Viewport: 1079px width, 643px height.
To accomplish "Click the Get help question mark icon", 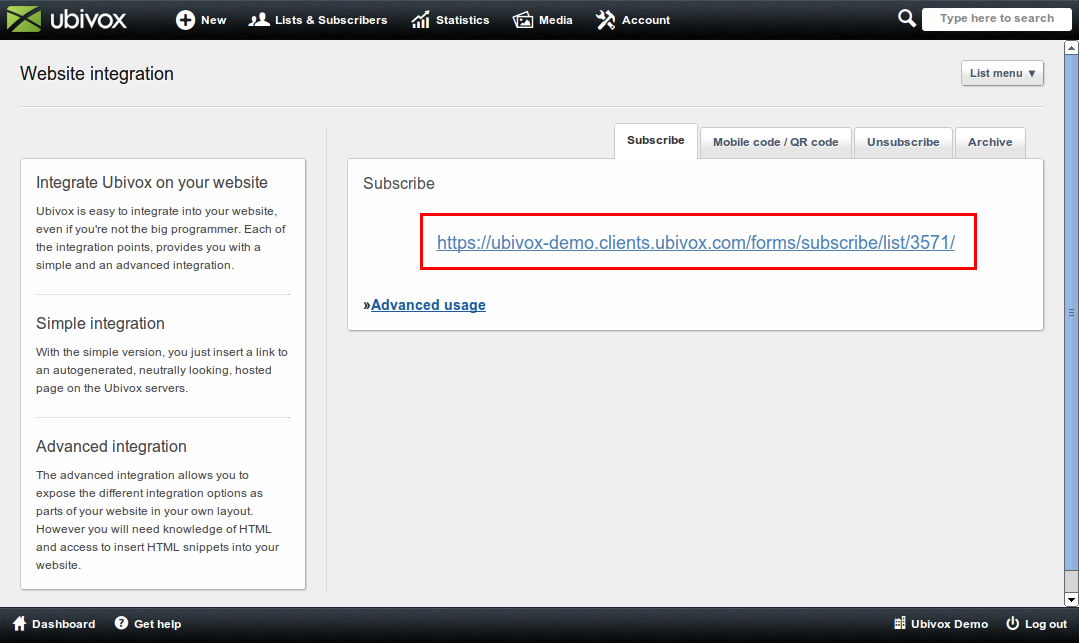I will pyautogui.click(x=121, y=623).
